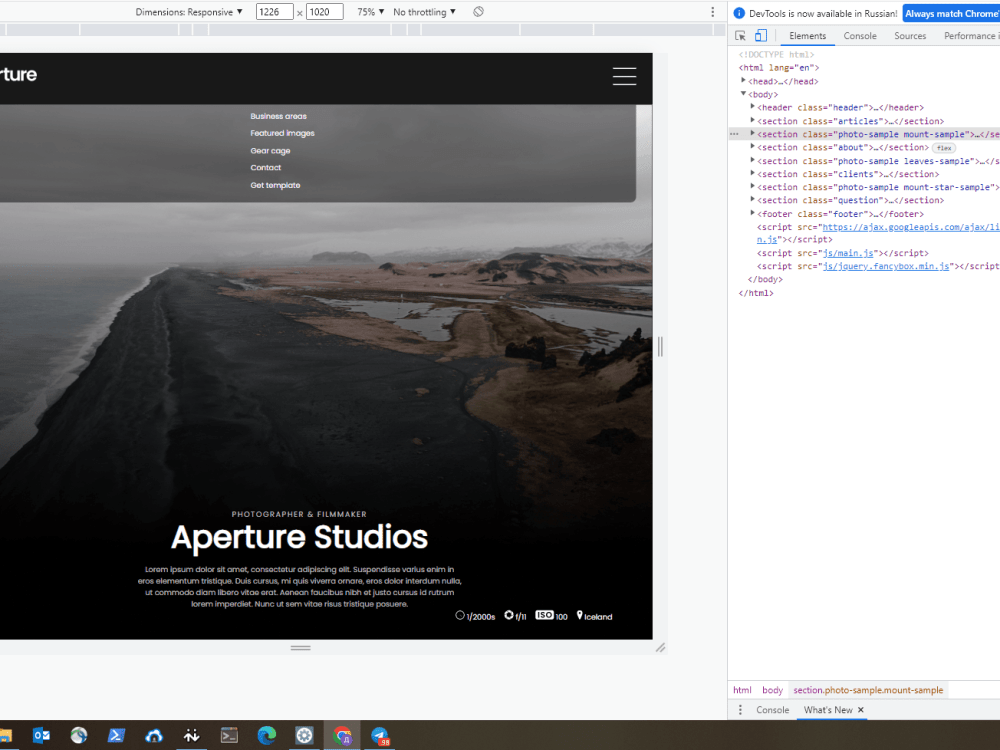The height and width of the screenshot is (750, 1000).
Task: Select section.photo-sample.mount-sample breadcrumb
Action: [868, 690]
